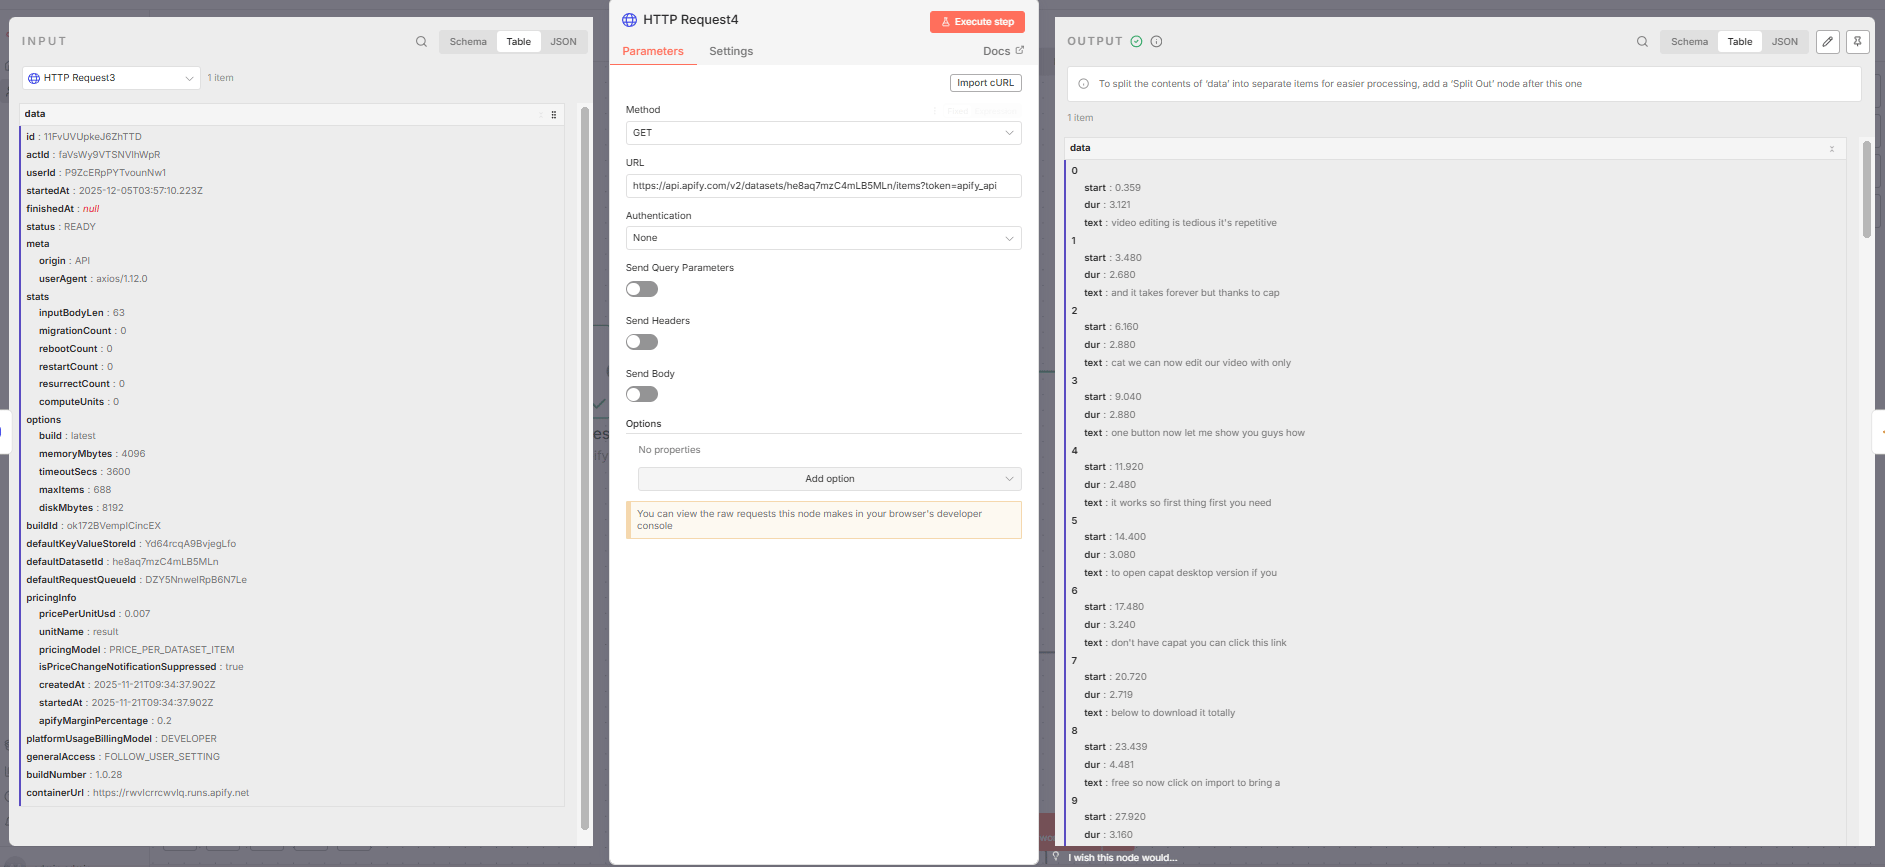
Task: Click 'below to download it totally' text
Action: point(1173,713)
